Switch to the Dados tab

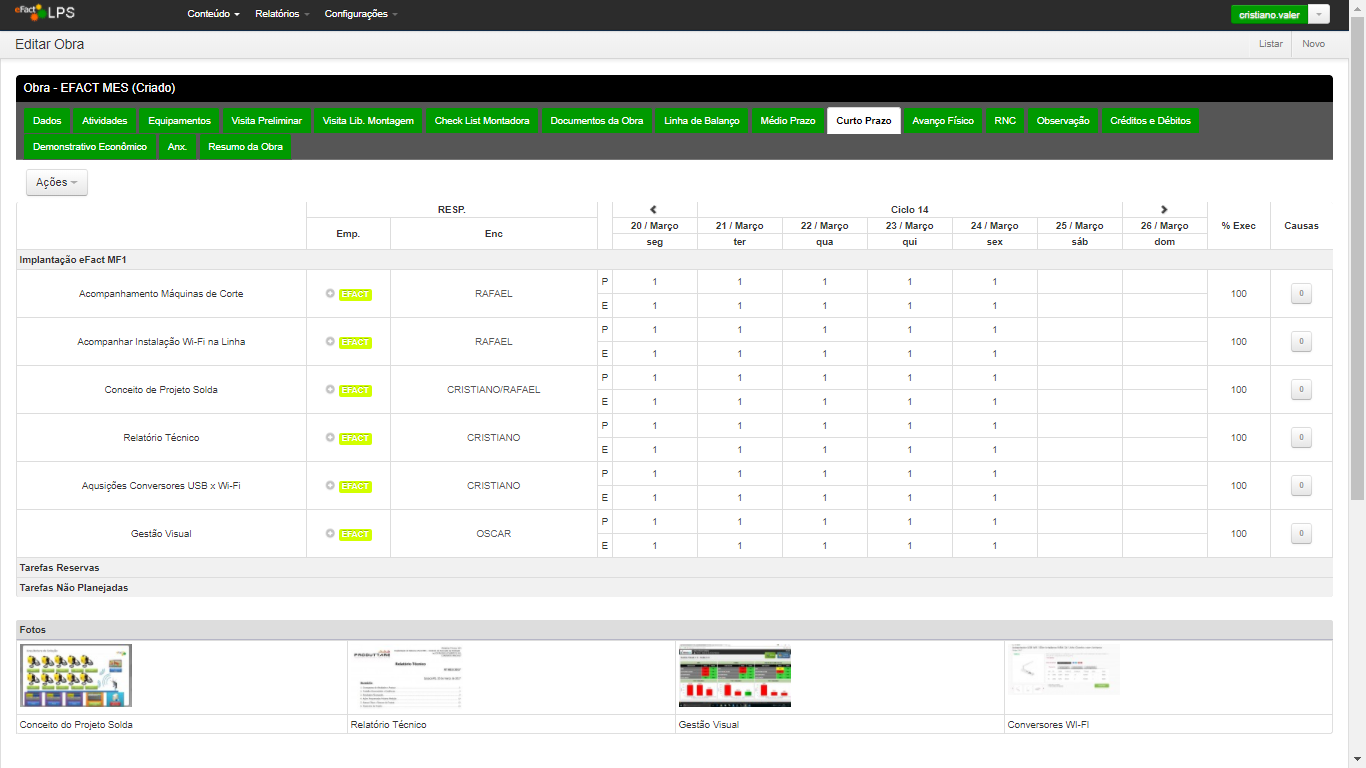point(47,121)
